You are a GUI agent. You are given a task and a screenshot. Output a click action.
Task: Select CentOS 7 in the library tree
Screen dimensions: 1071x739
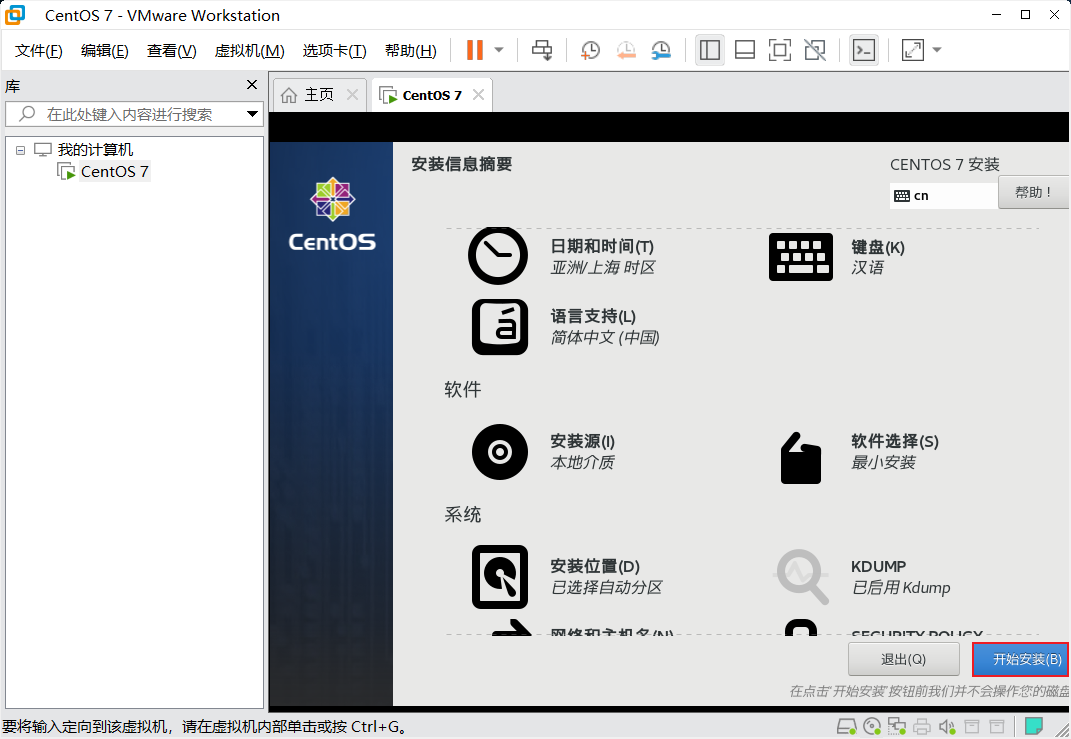pos(114,171)
